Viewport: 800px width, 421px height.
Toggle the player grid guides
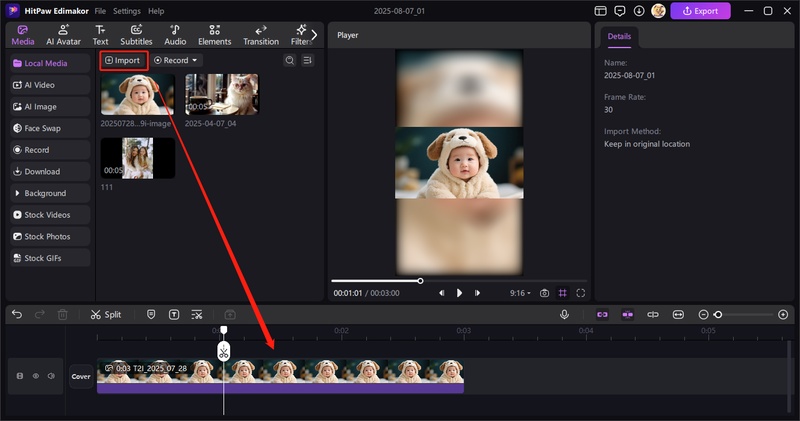(x=562, y=293)
